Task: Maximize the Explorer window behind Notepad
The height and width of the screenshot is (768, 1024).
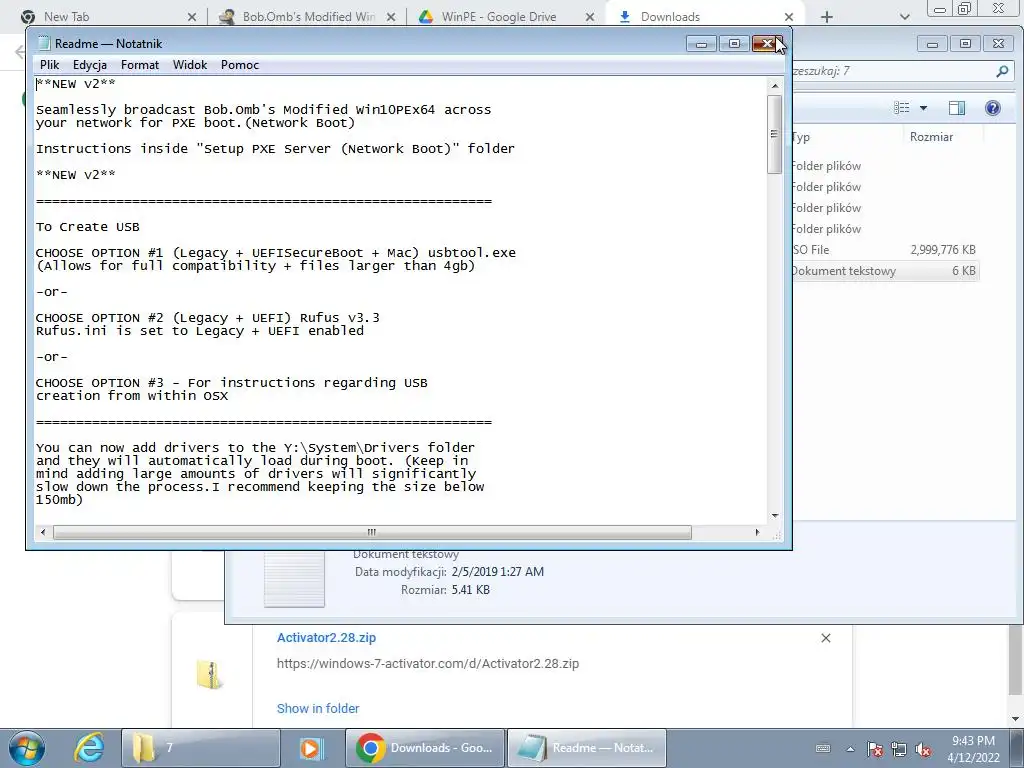Action: (x=965, y=44)
